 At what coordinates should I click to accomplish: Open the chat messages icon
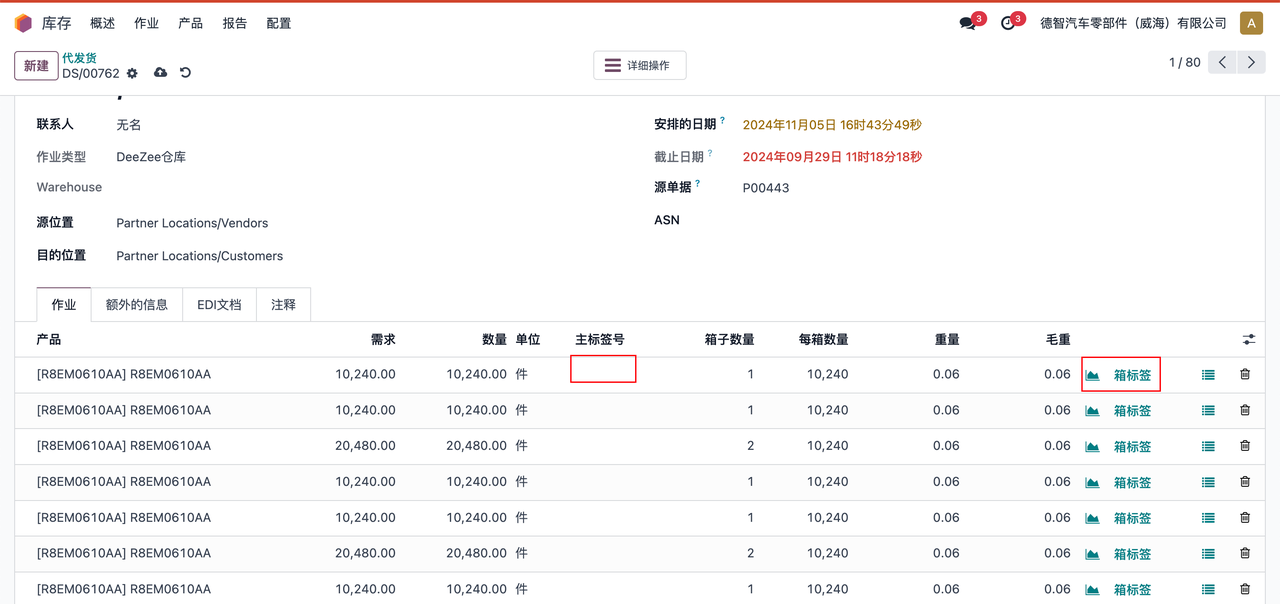click(x=967, y=23)
